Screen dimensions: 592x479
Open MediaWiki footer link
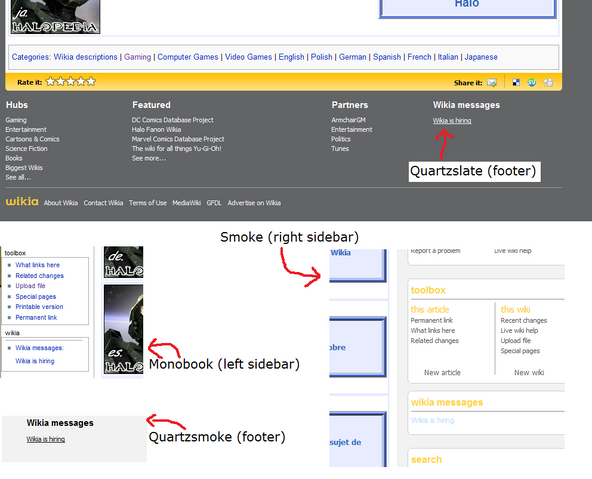click(x=187, y=203)
